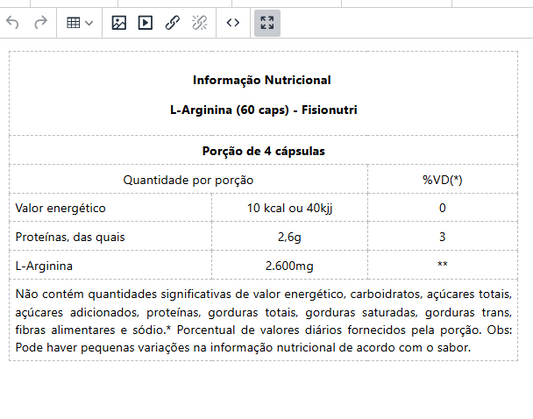
Task: Click the %VD(*) header cell
Action: point(442,179)
